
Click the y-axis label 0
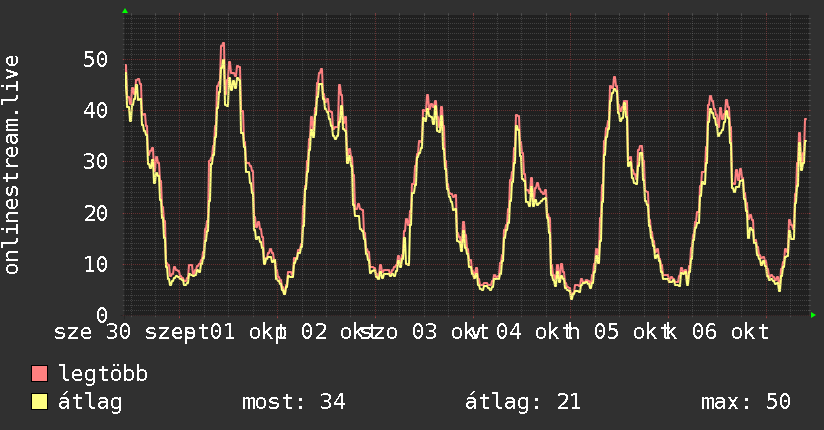102,315
